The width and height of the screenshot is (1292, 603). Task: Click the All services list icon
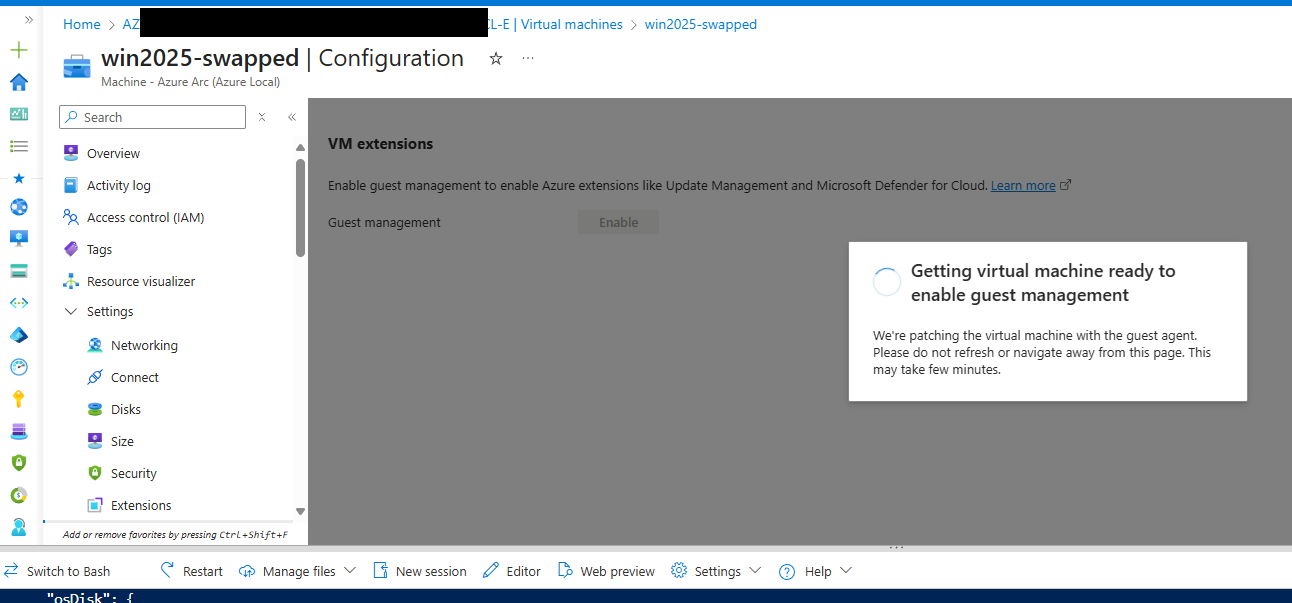(19, 146)
